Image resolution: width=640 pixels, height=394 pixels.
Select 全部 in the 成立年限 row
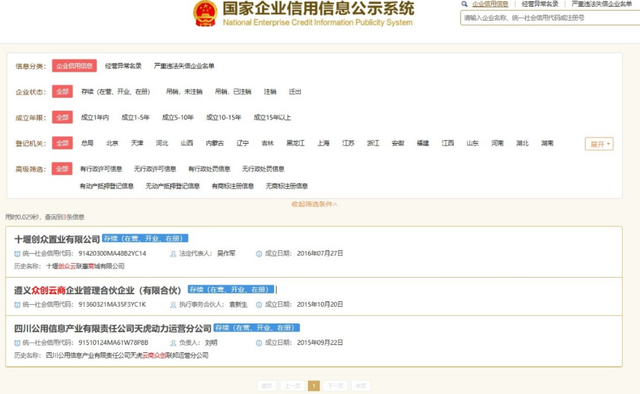click(62, 117)
